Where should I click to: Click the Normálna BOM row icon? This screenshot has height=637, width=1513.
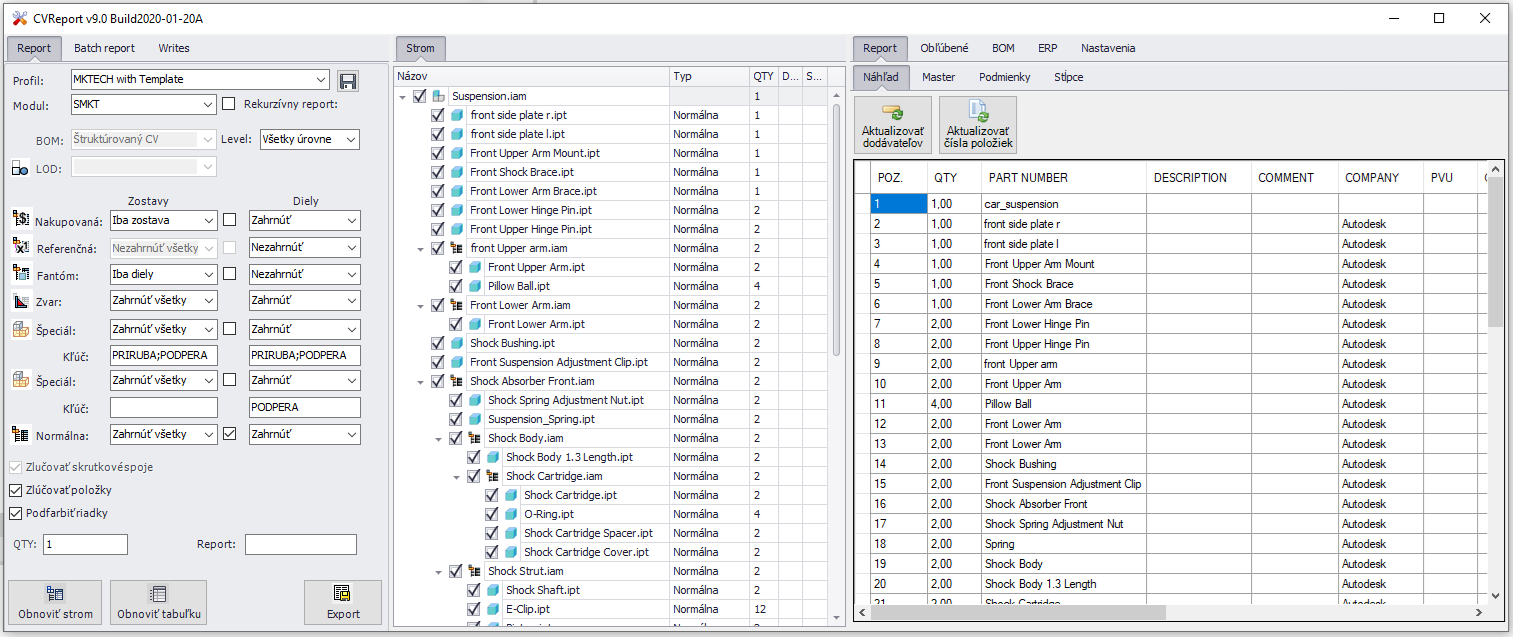click(18, 433)
